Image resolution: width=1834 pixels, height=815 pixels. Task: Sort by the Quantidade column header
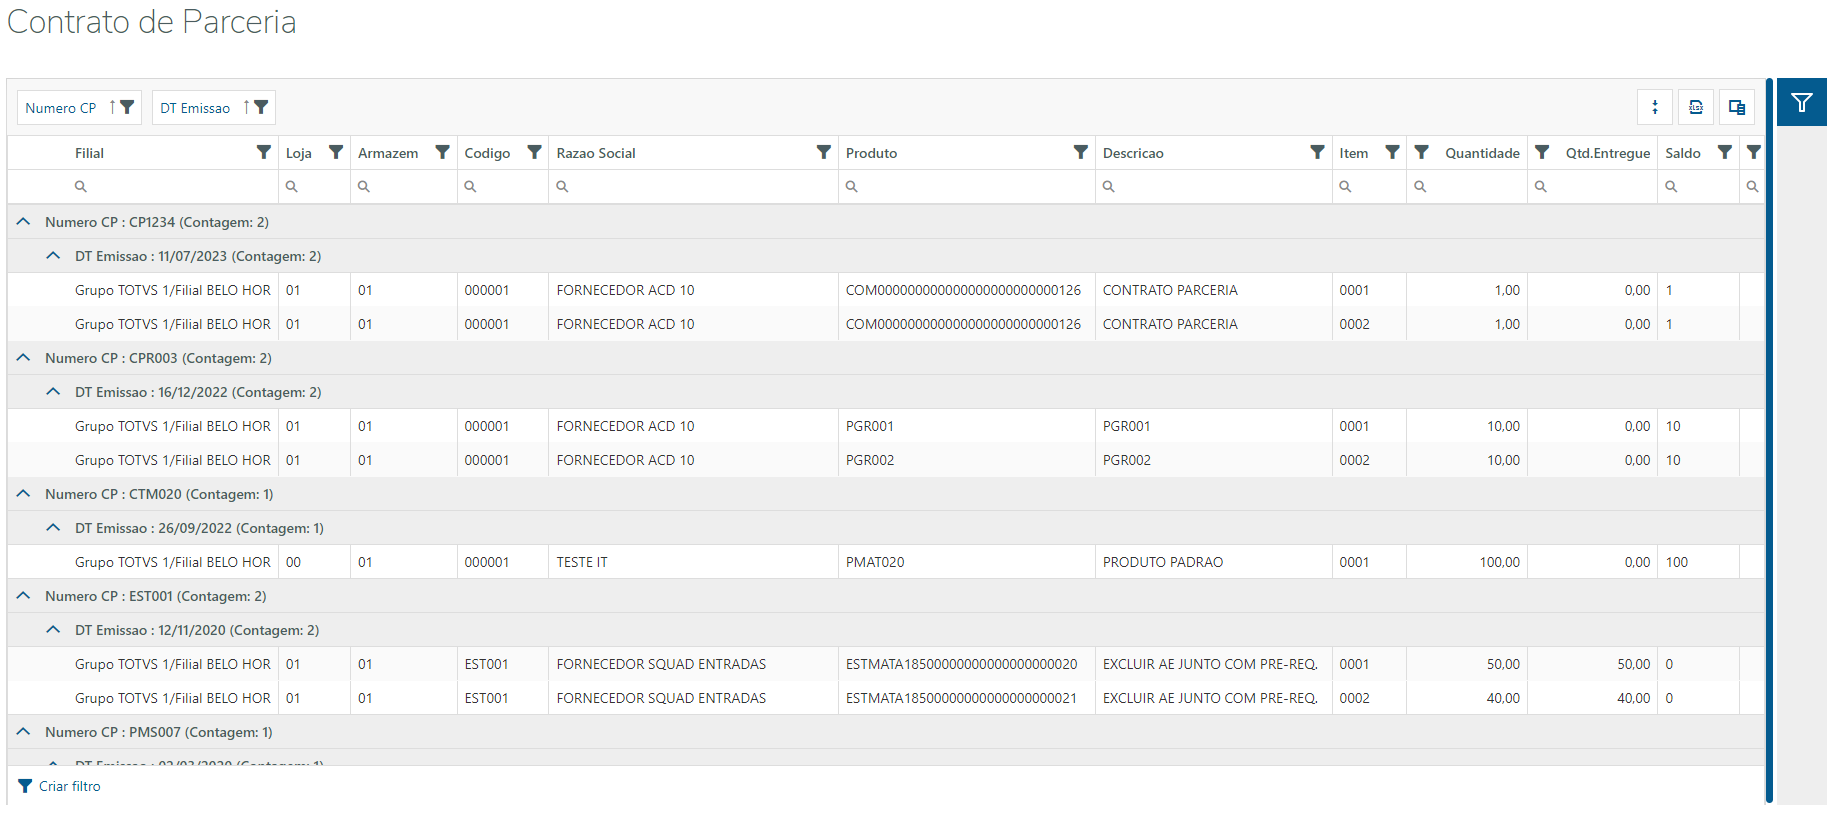(1481, 153)
